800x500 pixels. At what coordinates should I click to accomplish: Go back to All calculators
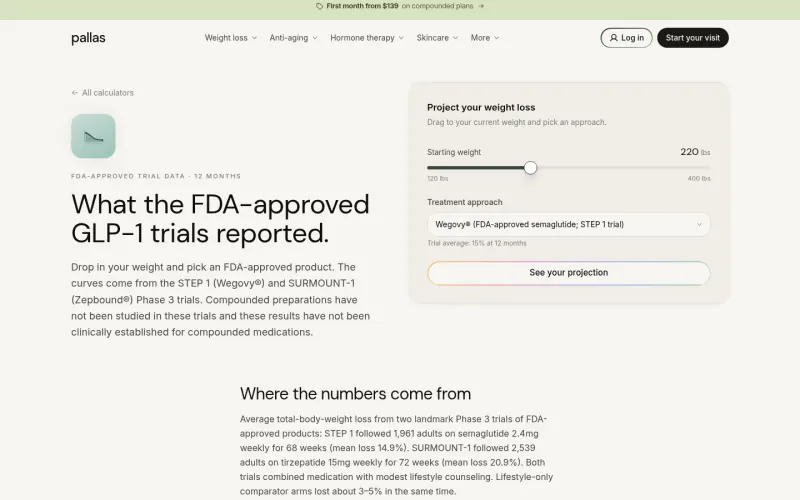(103, 93)
